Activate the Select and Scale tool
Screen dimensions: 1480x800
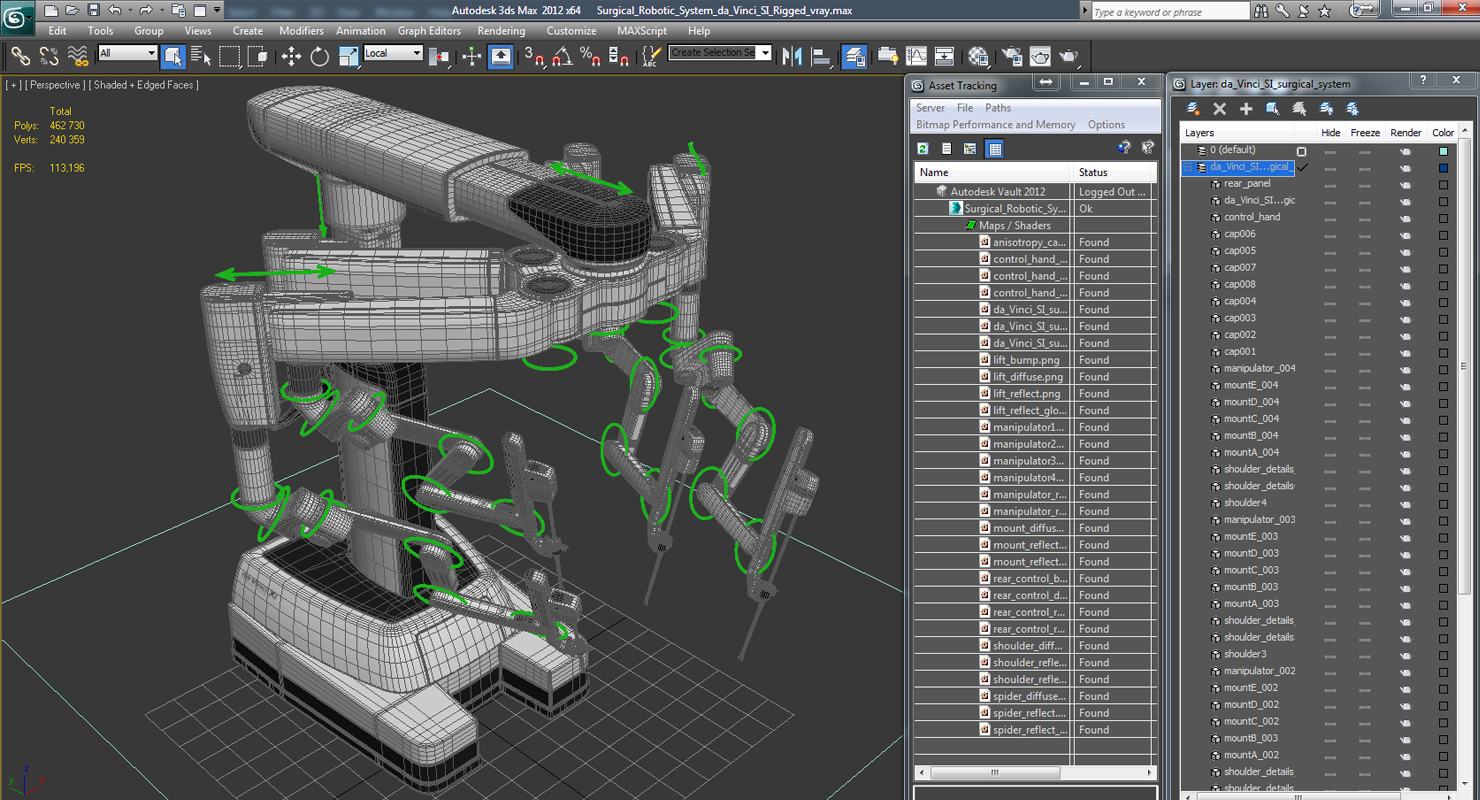click(x=348, y=56)
